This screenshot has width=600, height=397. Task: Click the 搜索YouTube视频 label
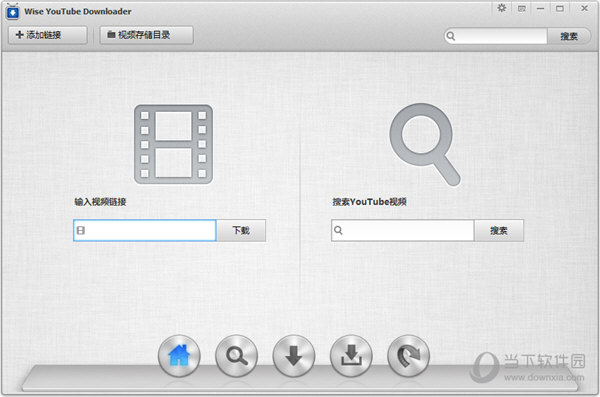(369, 202)
